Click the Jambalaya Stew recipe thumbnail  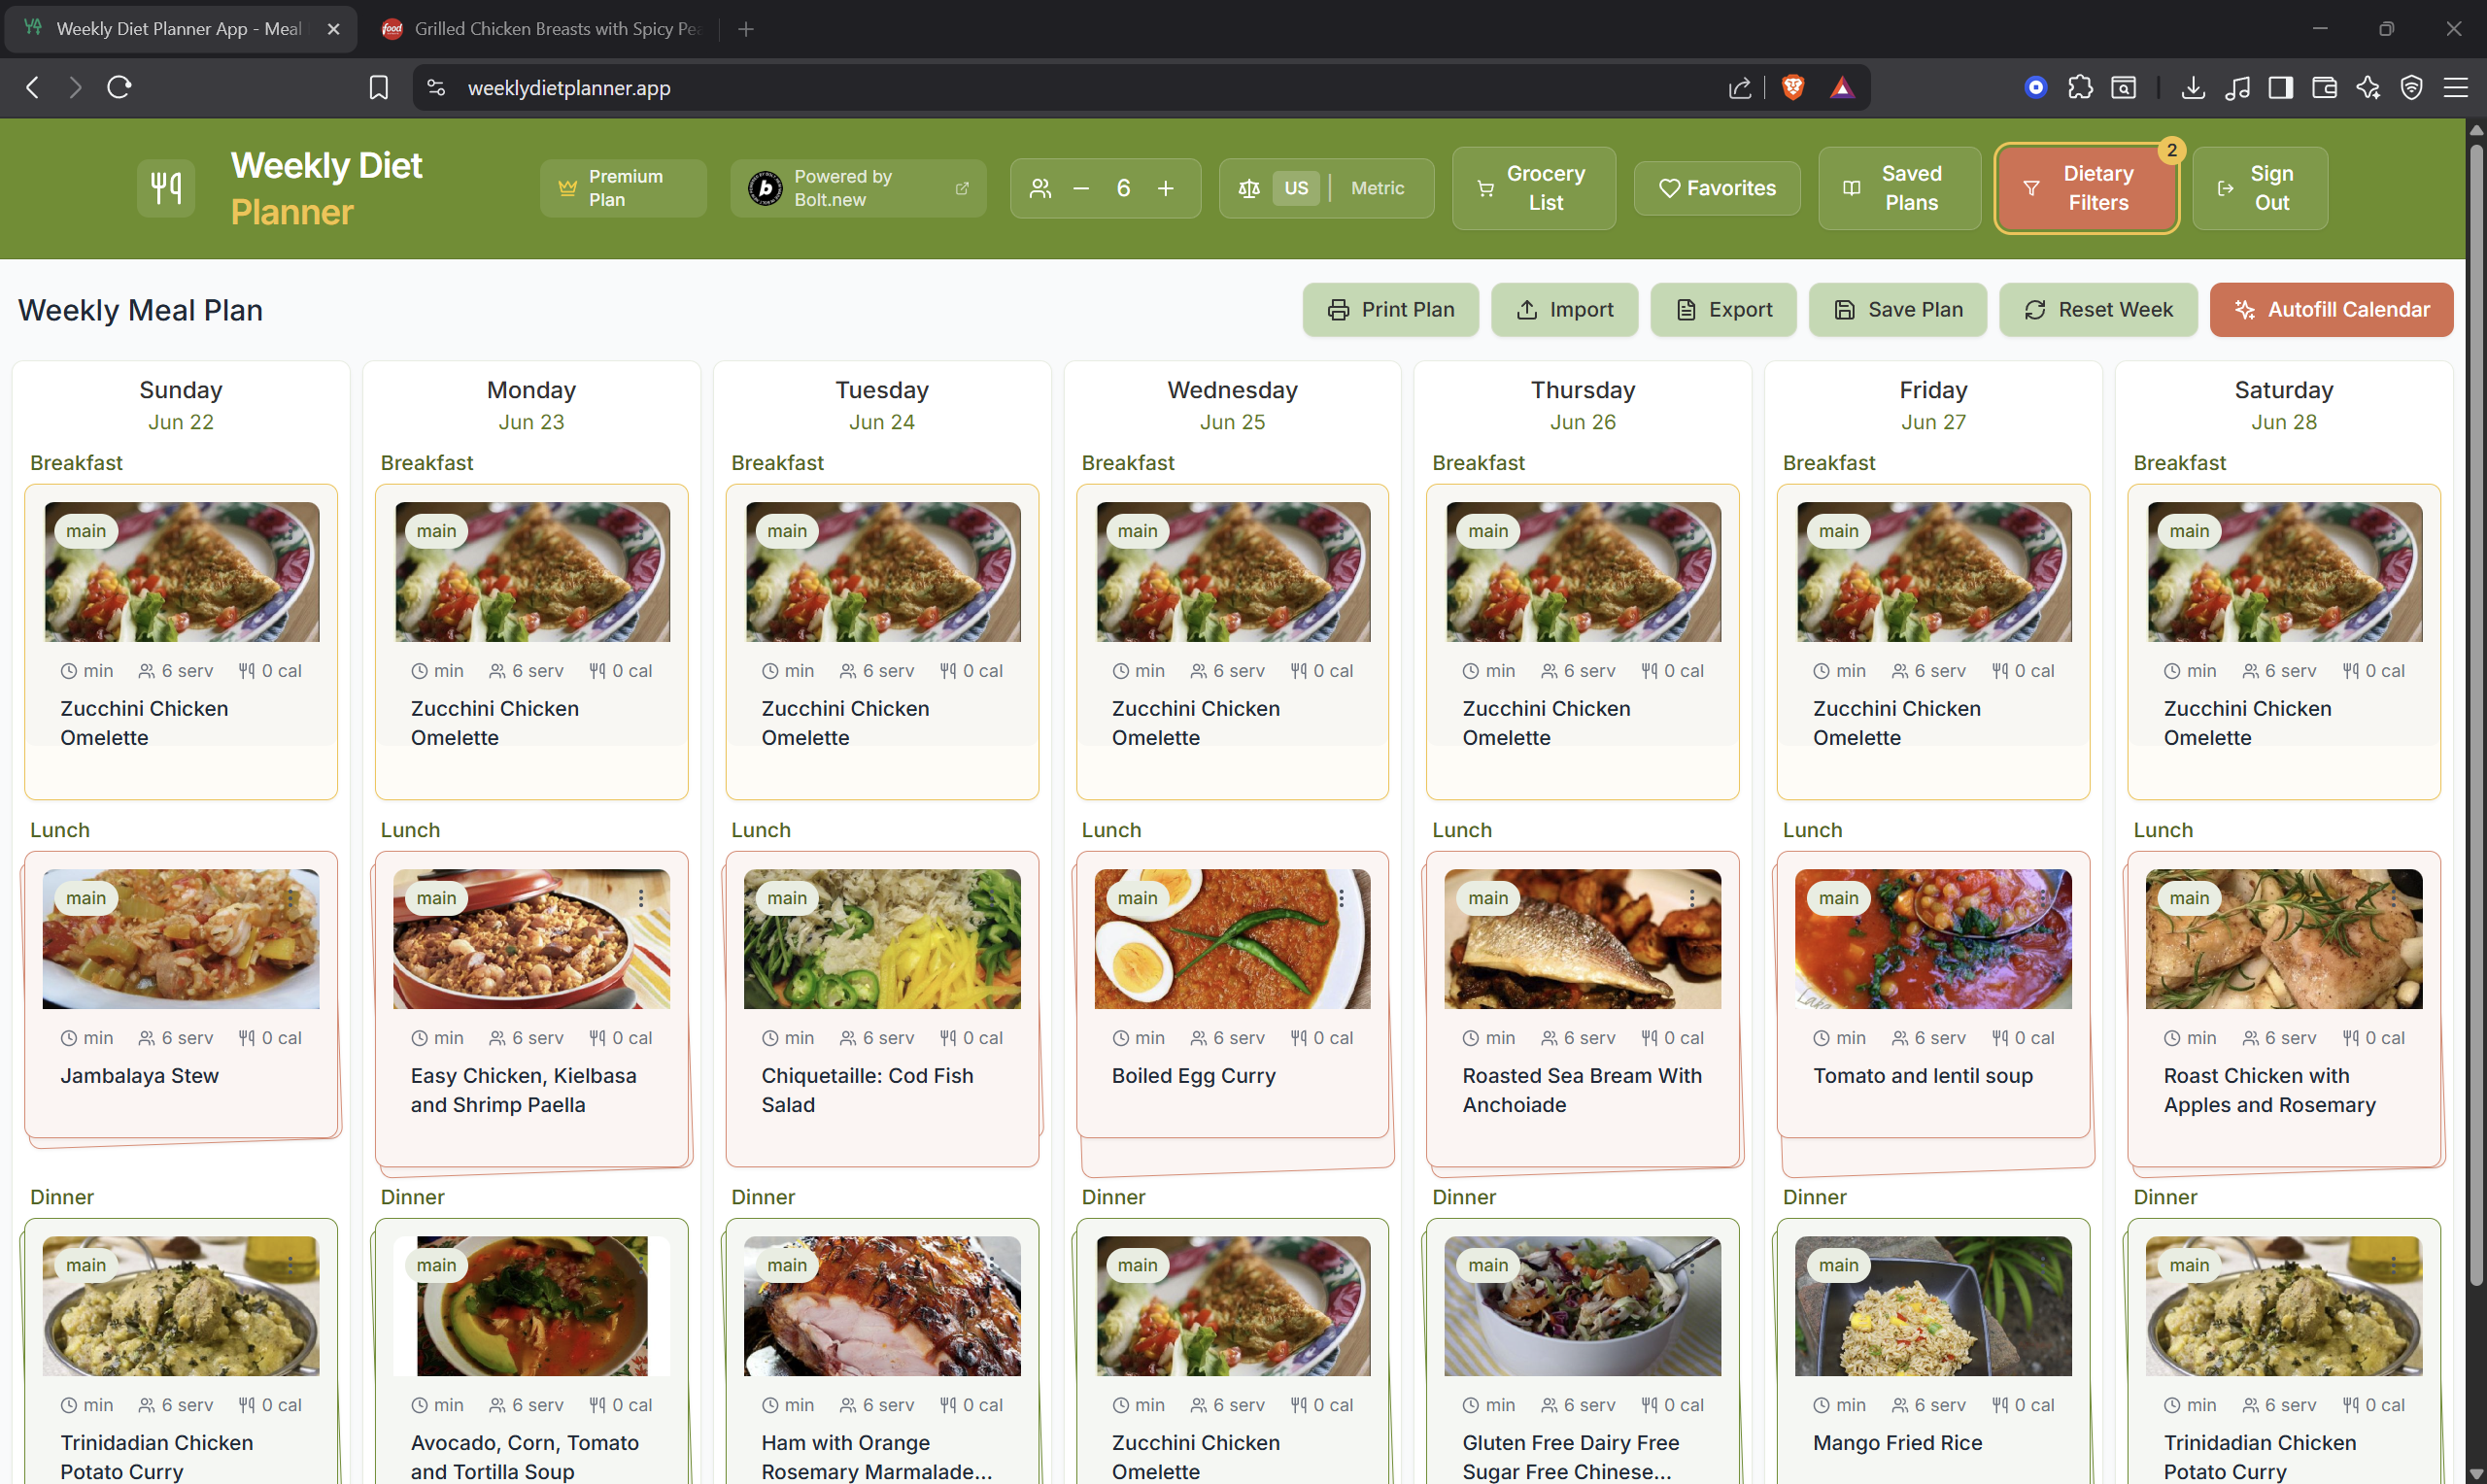[x=181, y=939]
